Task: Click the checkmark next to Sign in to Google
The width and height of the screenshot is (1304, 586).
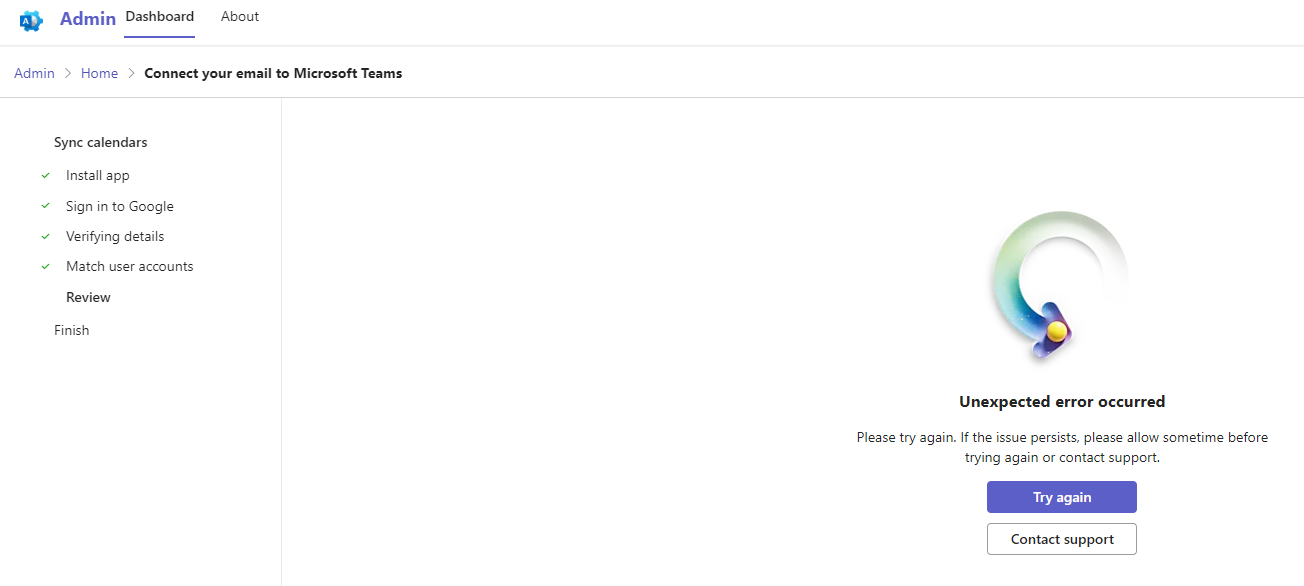Action: click(46, 206)
